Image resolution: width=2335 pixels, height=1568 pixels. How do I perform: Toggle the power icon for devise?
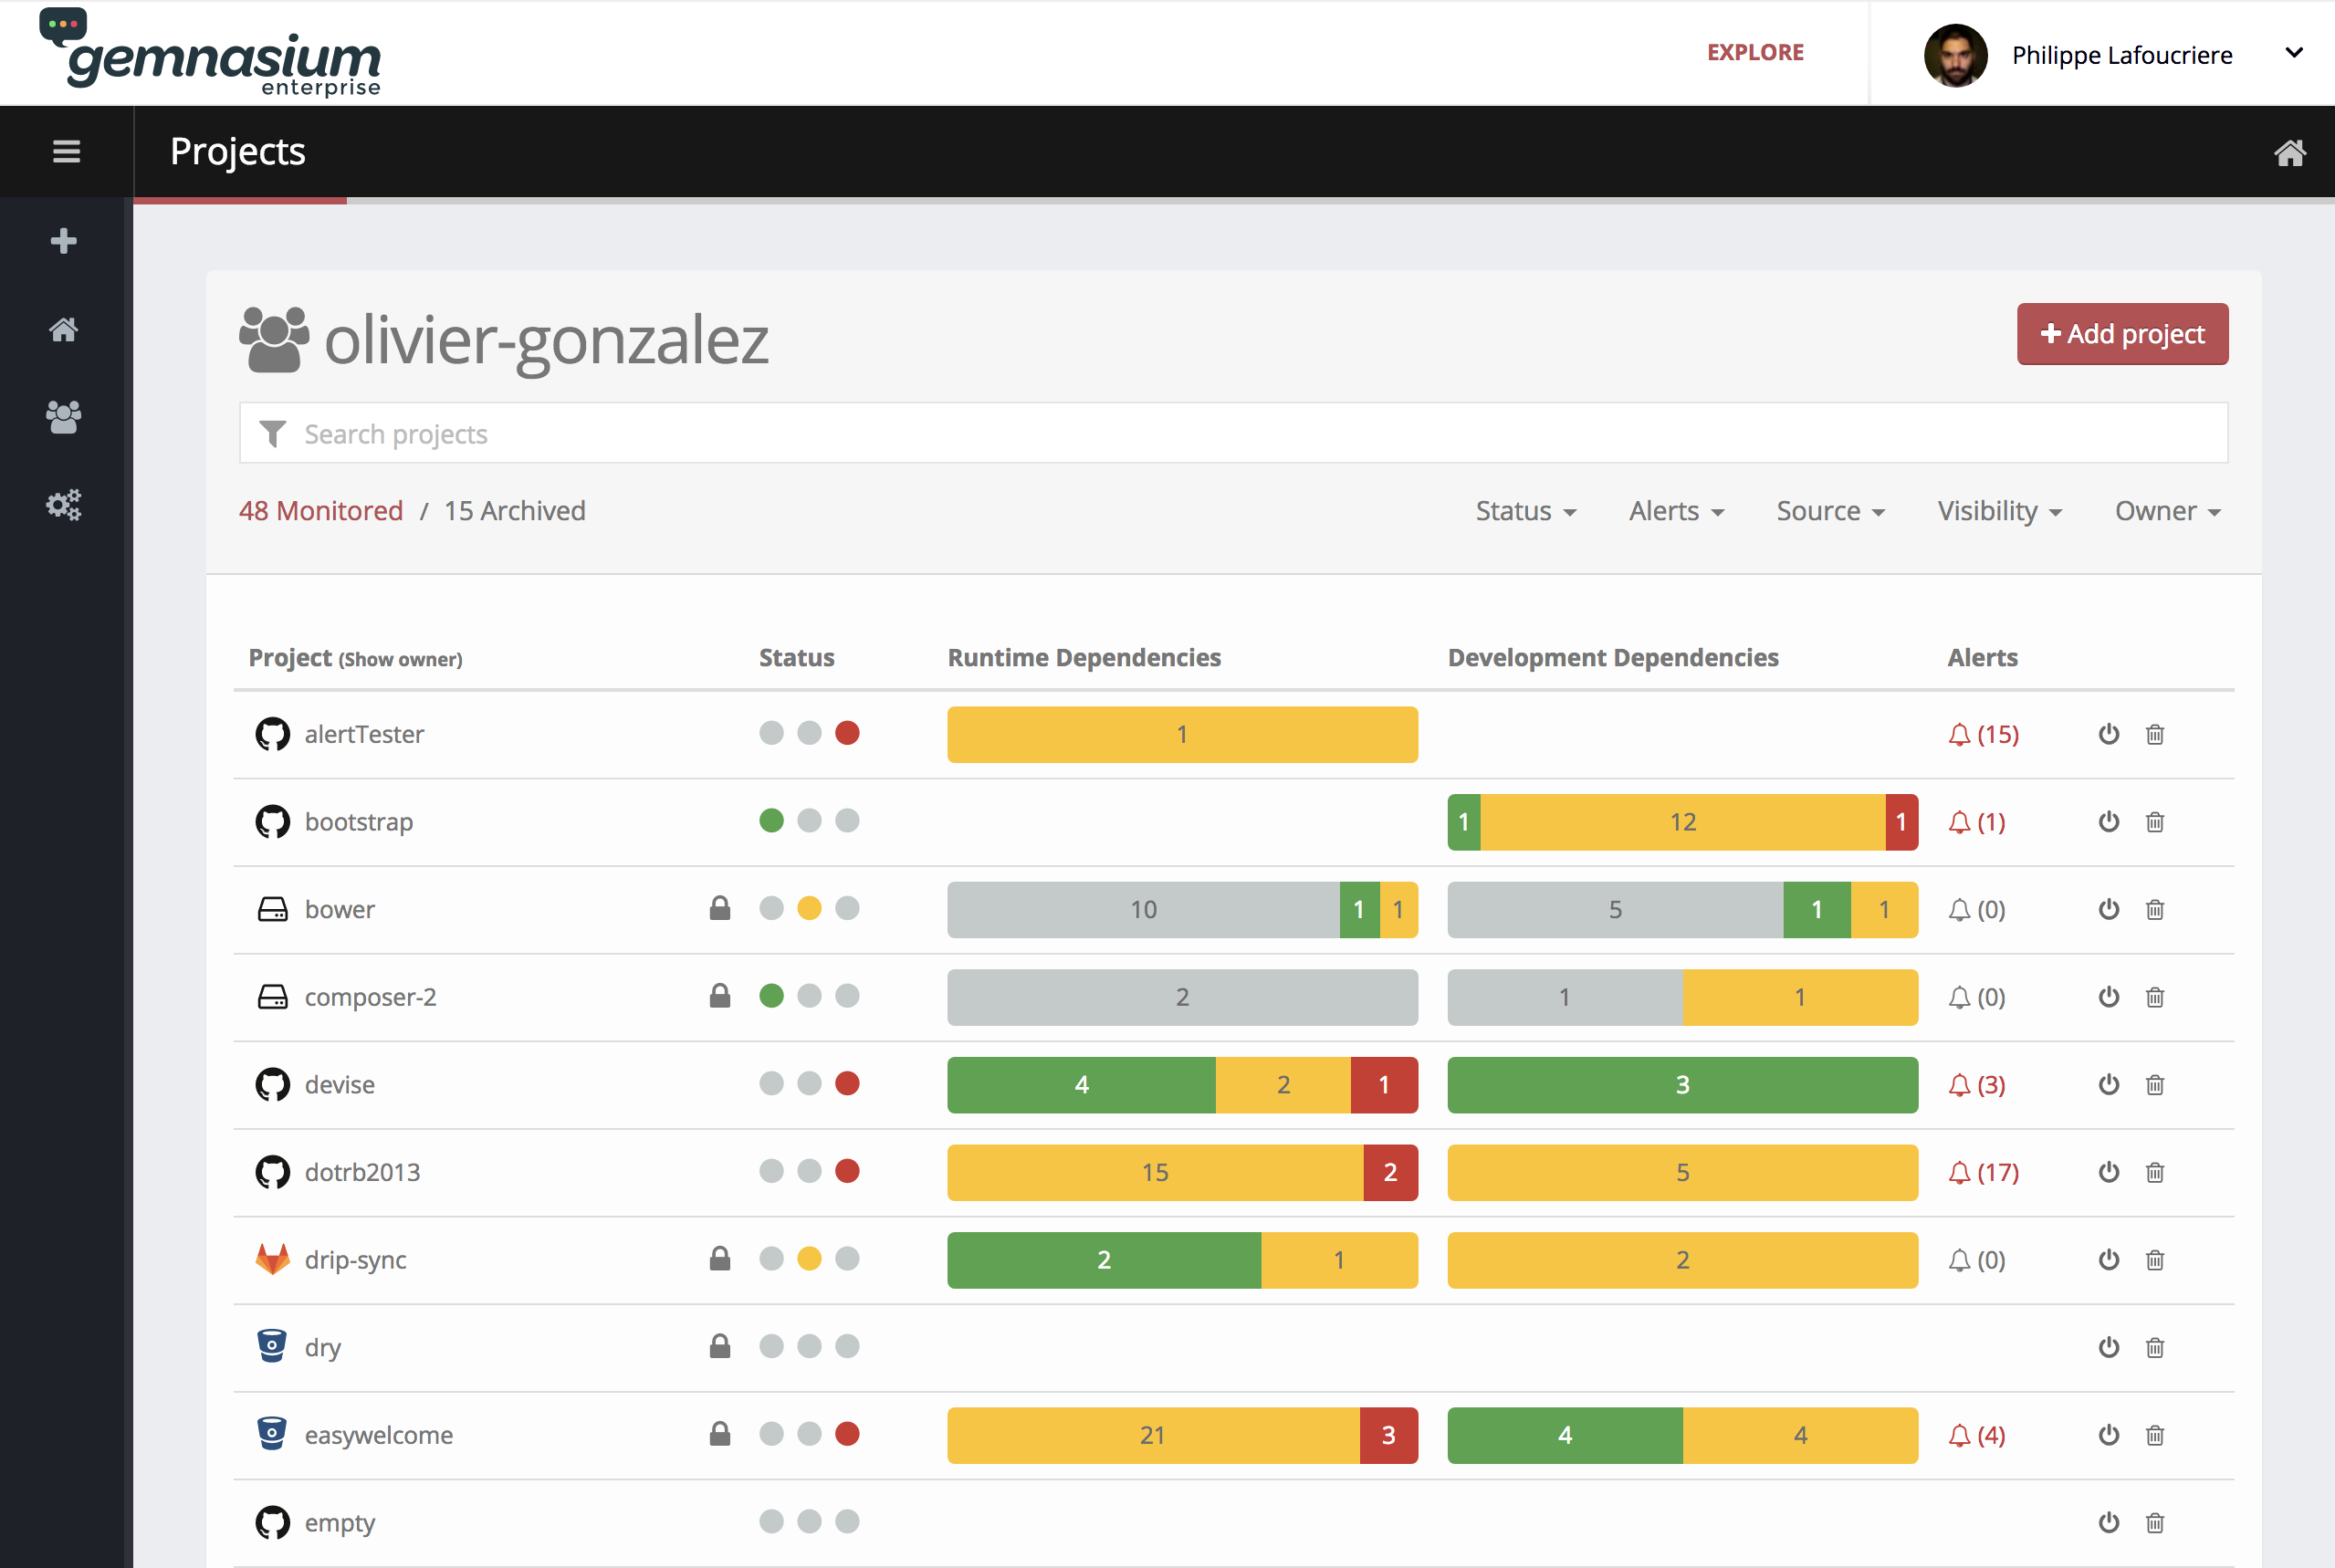click(2109, 1085)
